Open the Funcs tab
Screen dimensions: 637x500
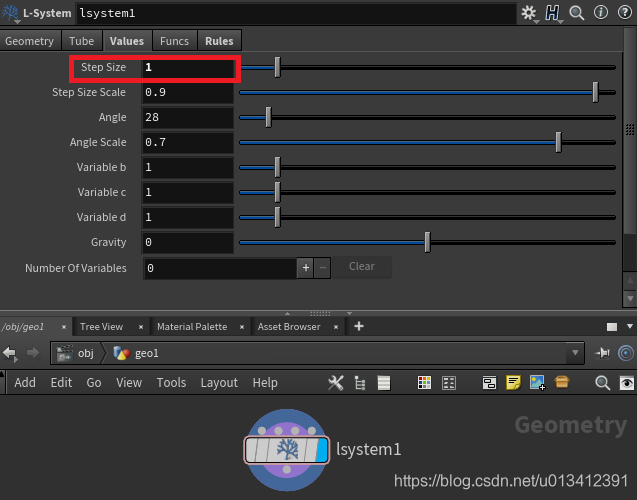click(174, 41)
